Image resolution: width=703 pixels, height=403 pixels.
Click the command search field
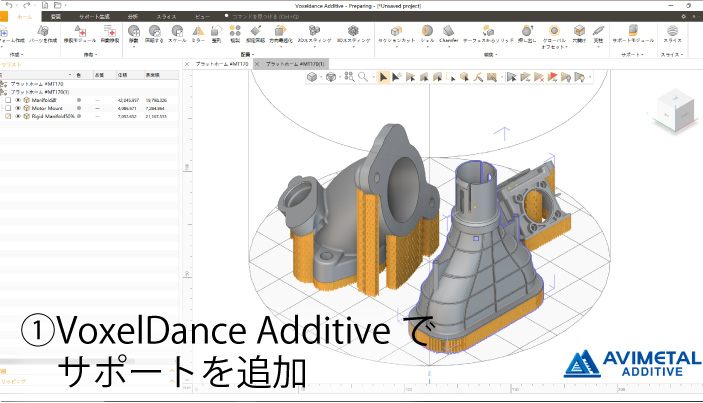point(265,17)
